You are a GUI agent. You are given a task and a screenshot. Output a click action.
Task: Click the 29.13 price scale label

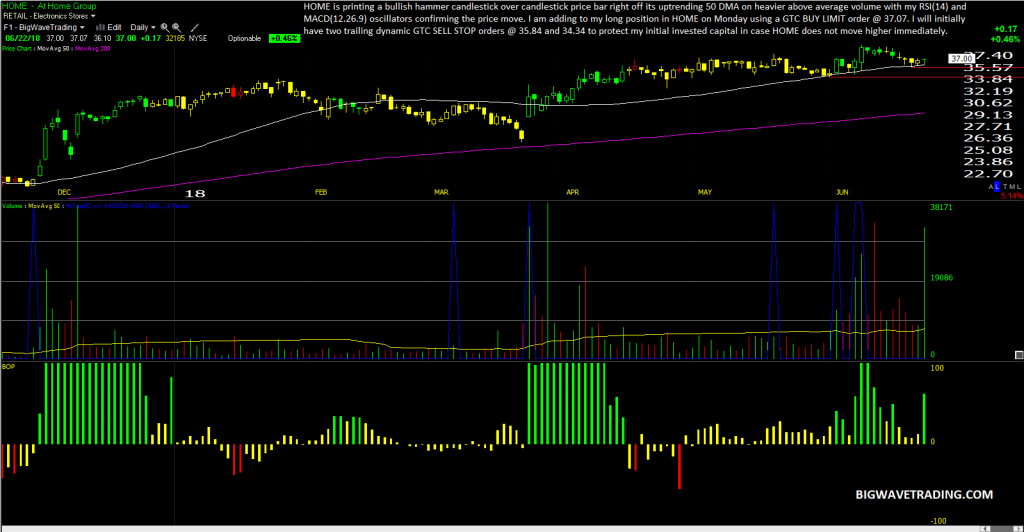click(x=988, y=114)
